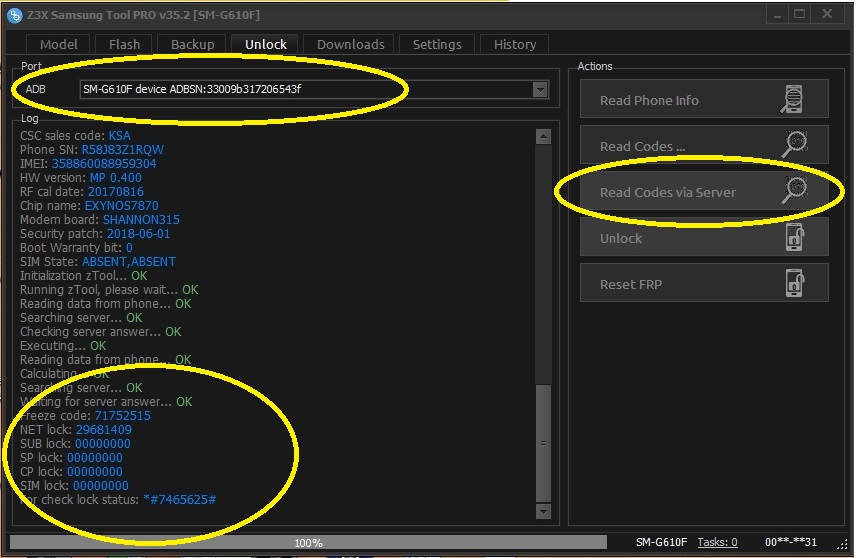Click the log scrollbar up arrow

click(x=543, y=136)
